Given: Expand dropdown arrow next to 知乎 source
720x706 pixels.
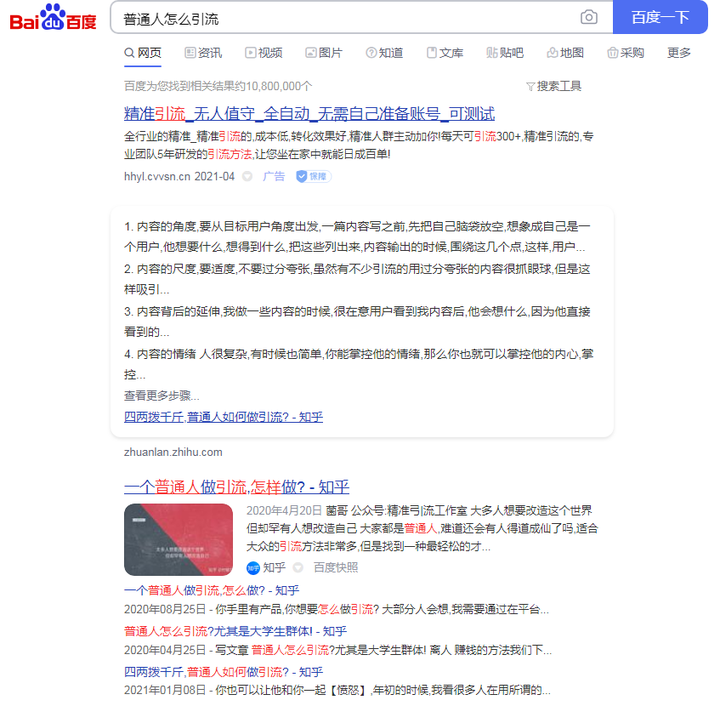Looking at the screenshot, I should [x=298, y=568].
